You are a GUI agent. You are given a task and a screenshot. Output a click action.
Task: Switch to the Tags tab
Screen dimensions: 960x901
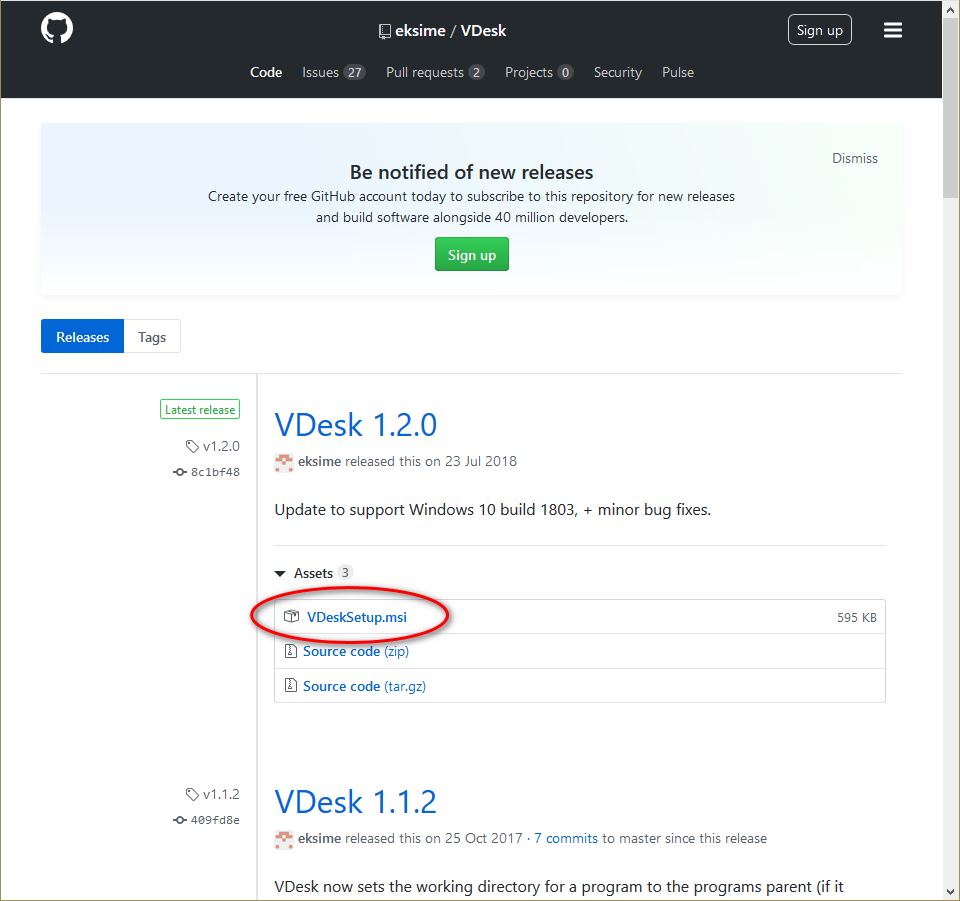click(x=152, y=337)
